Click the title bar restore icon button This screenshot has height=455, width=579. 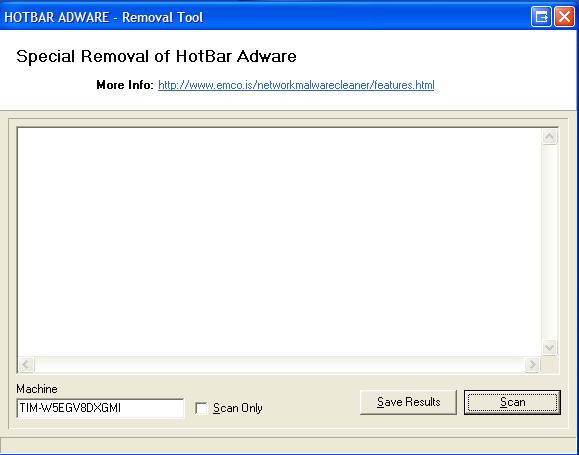(x=541, y=17)
